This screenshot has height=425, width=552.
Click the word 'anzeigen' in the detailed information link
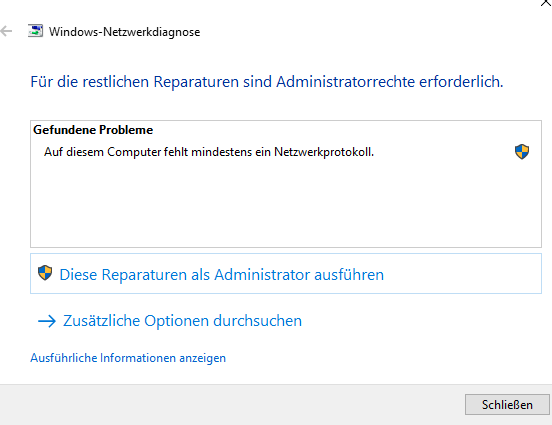click(202, 358)
